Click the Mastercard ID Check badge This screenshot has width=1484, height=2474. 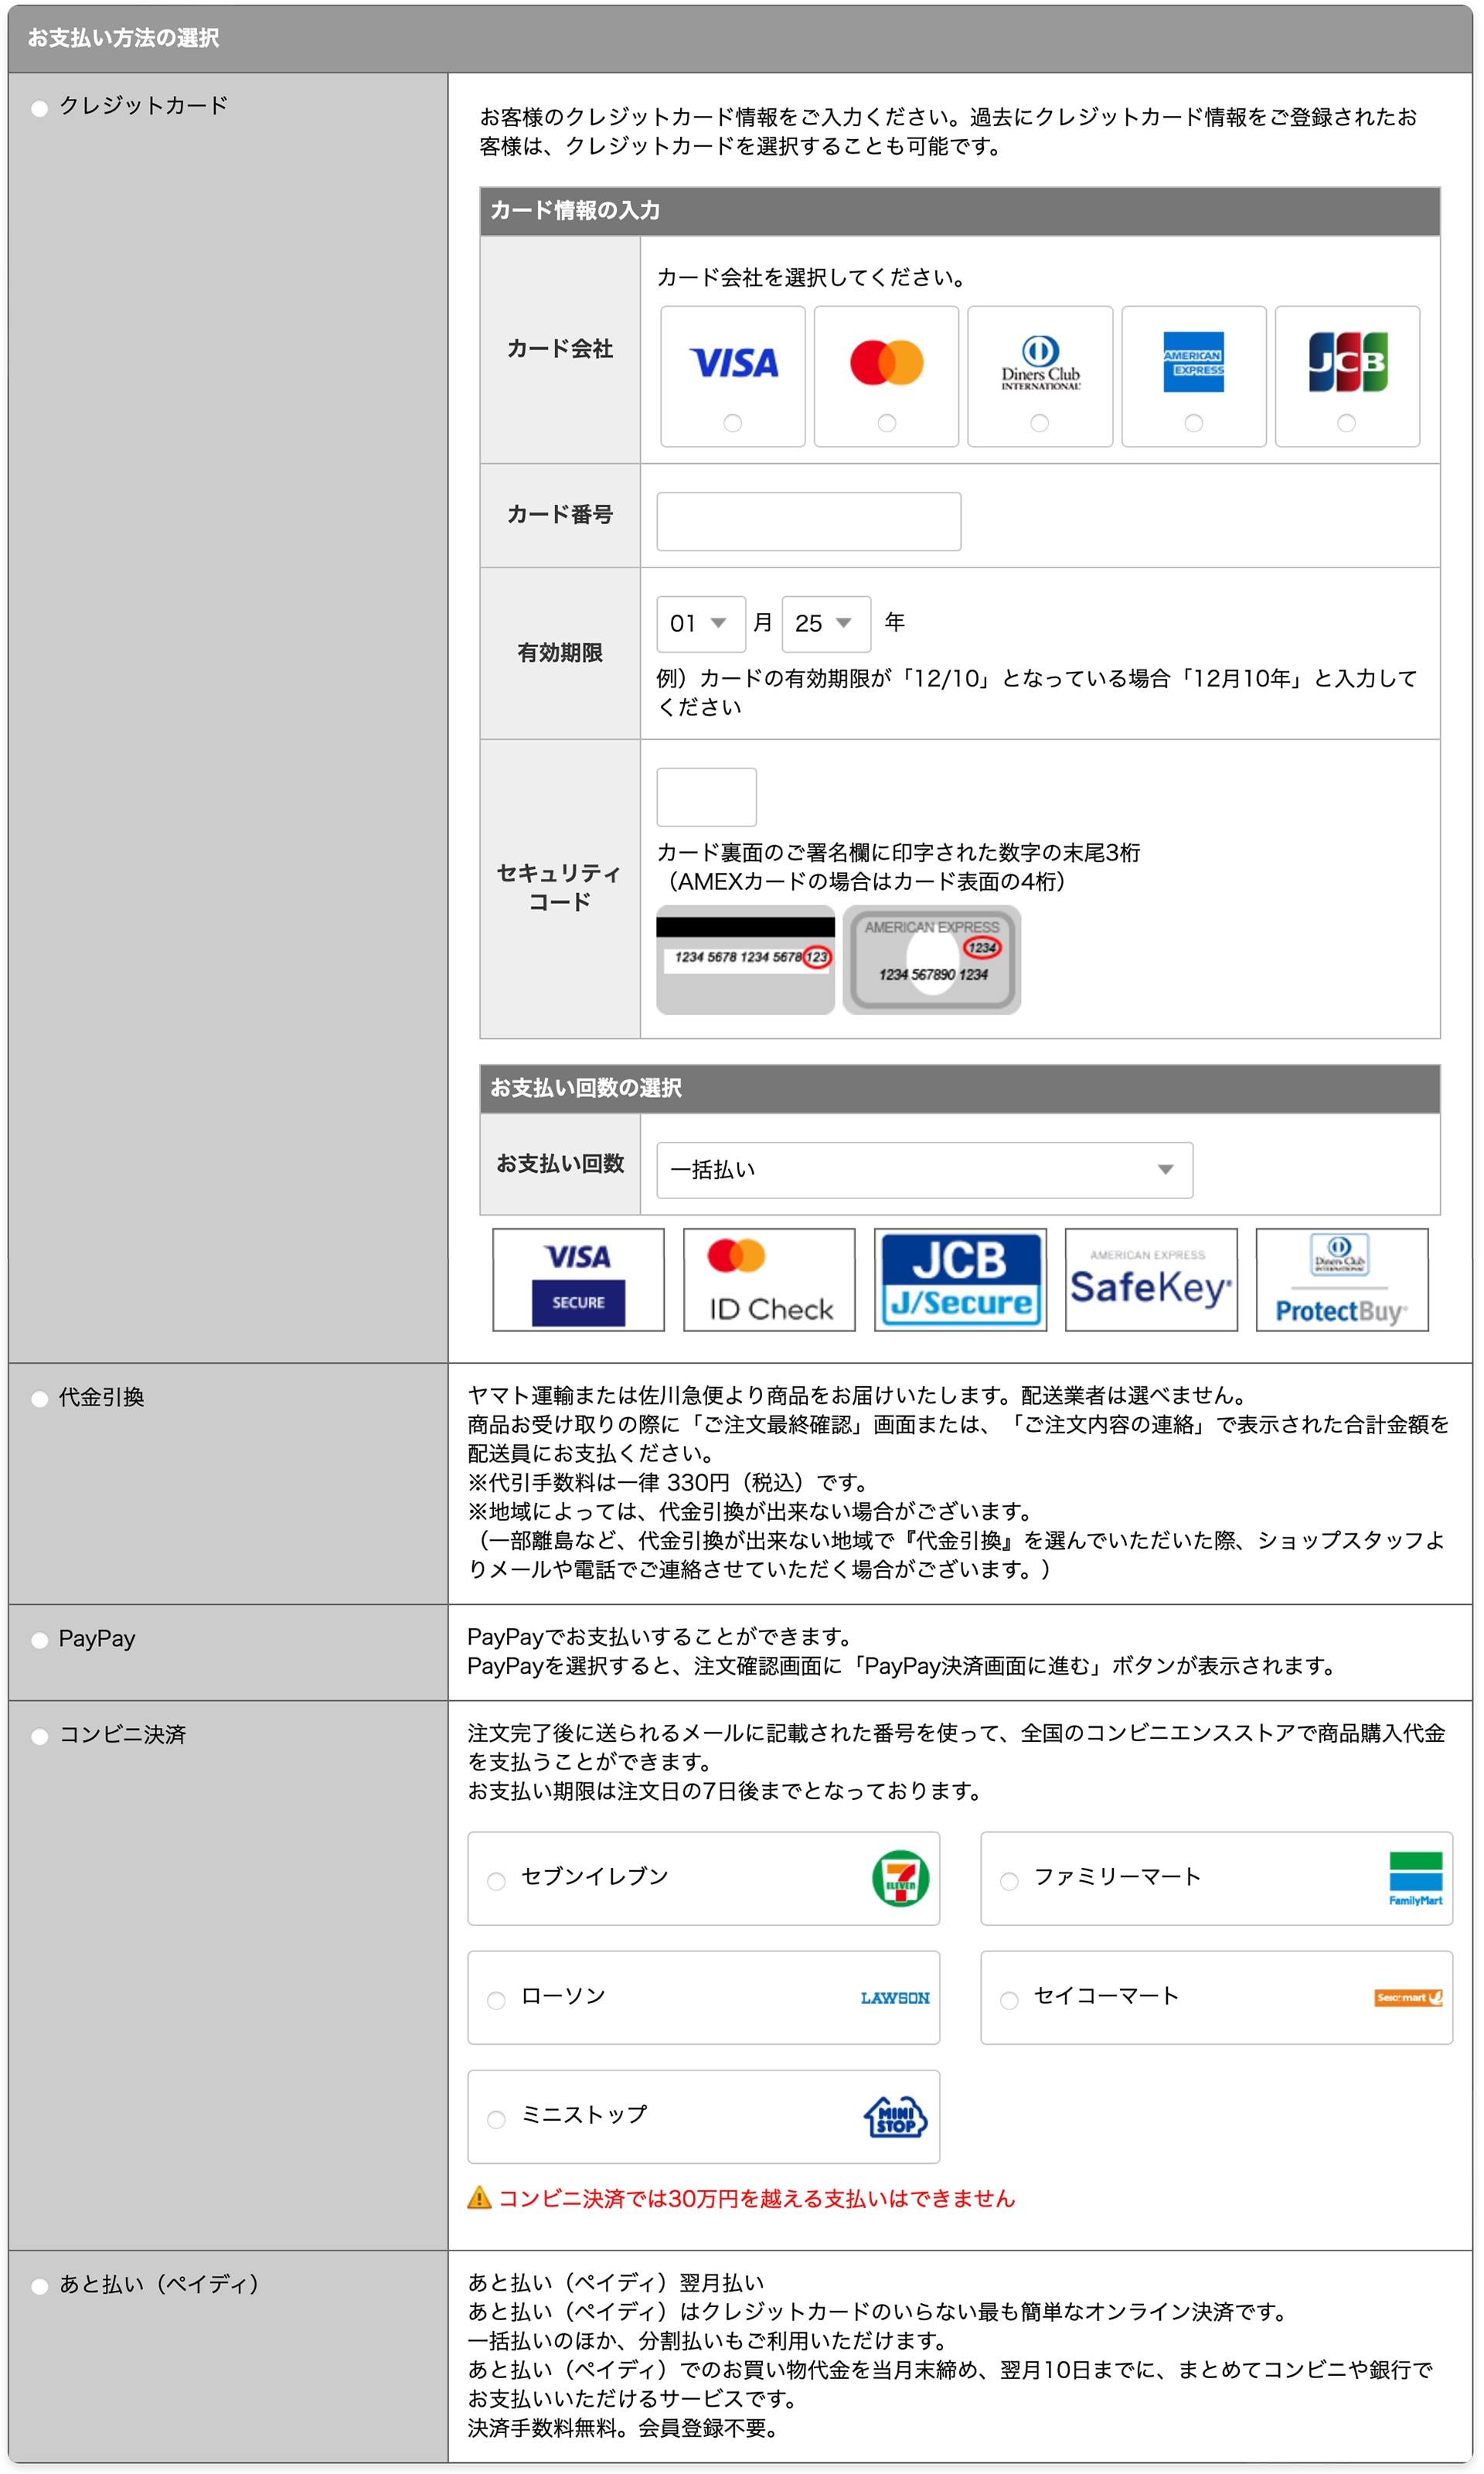769,1279
